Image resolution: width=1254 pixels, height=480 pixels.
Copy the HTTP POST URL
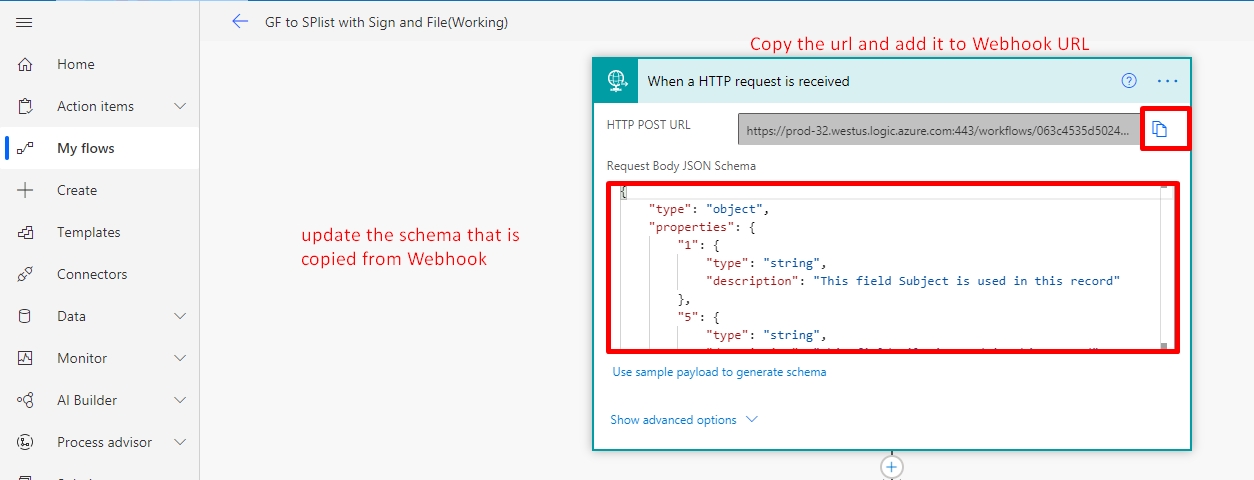[1159, 129]
